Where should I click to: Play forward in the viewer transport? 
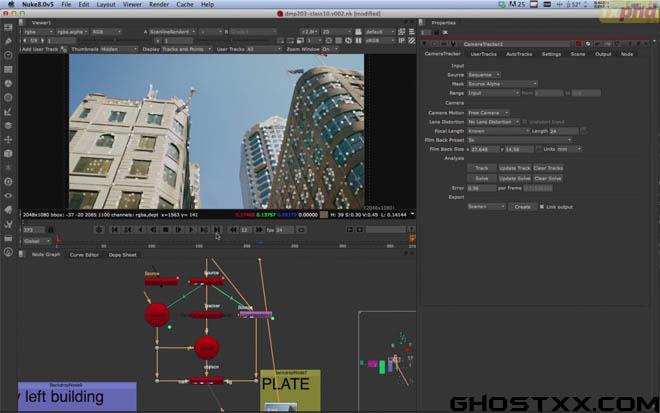[x=191, y=229]
